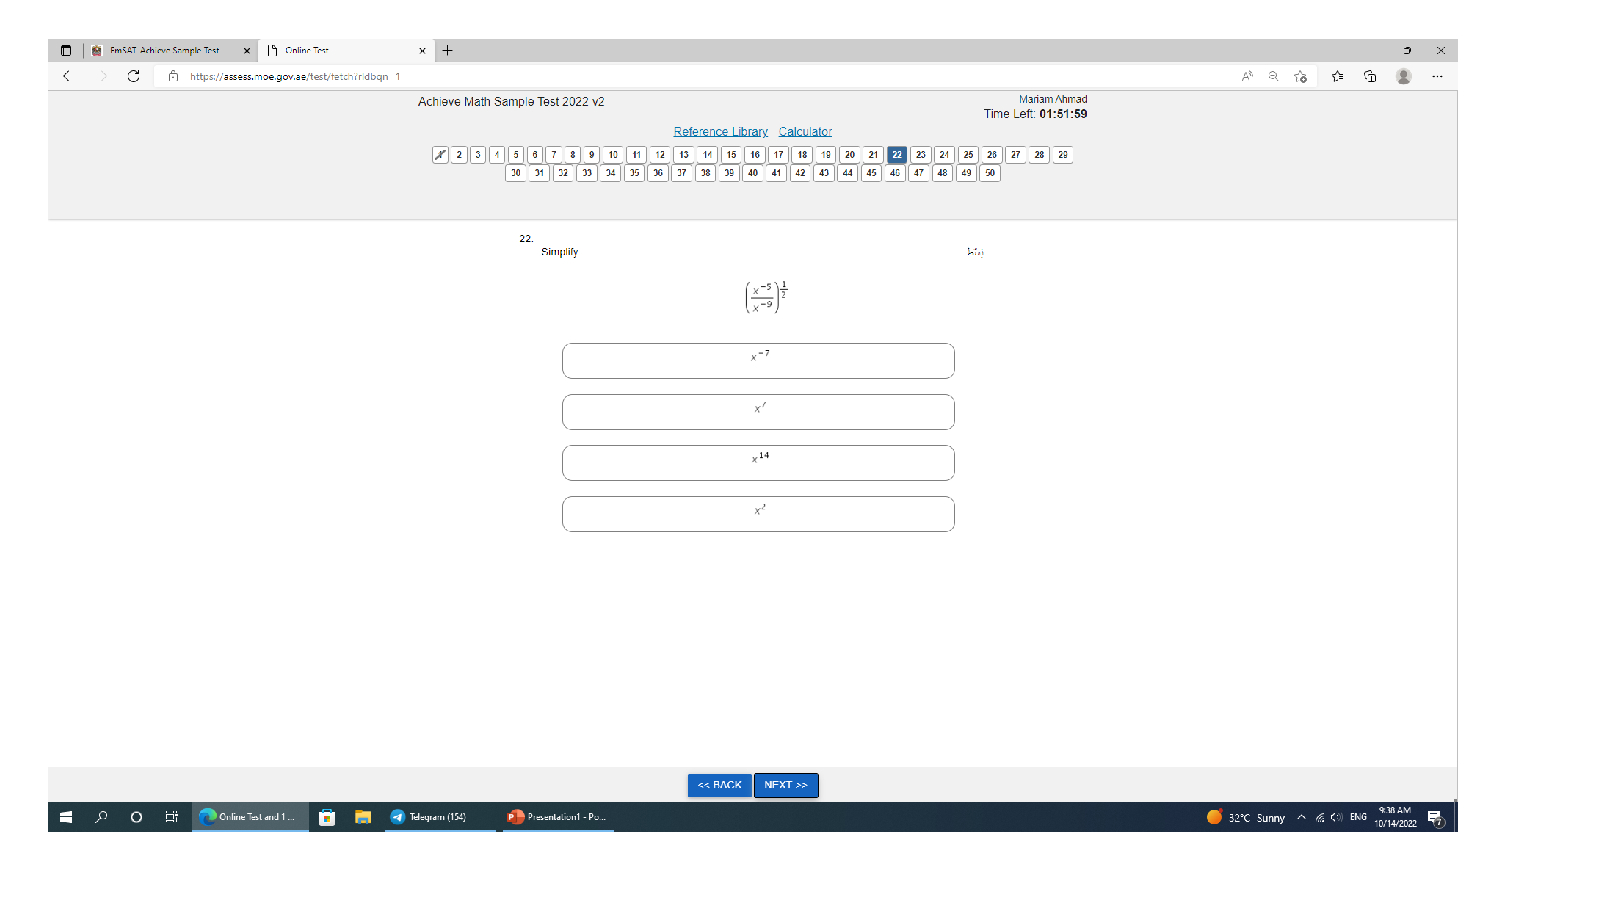This screenshot has height=900, width=1600.
Task: Open a new browser tab
Action: click(447, 50)
